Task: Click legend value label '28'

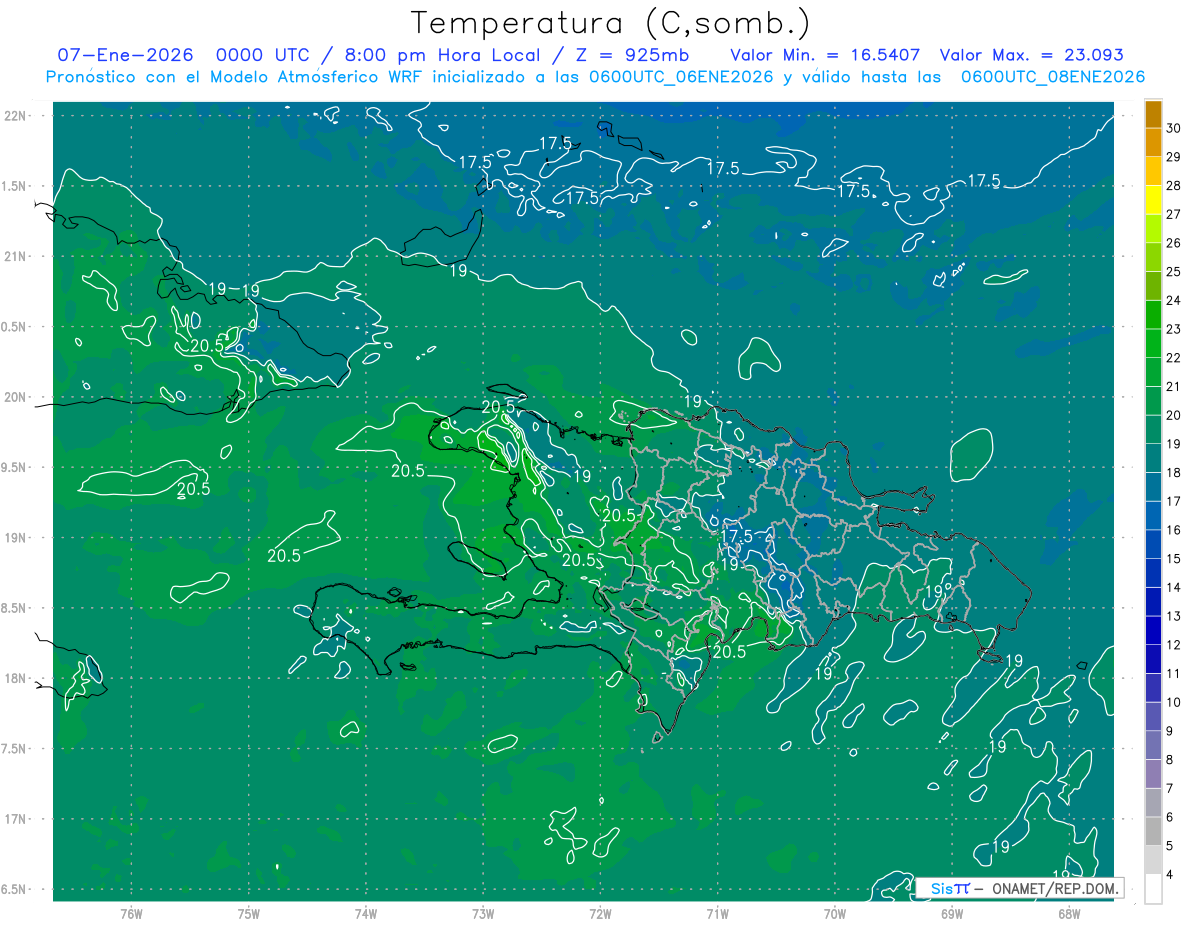Action: tap(1174, 186)
